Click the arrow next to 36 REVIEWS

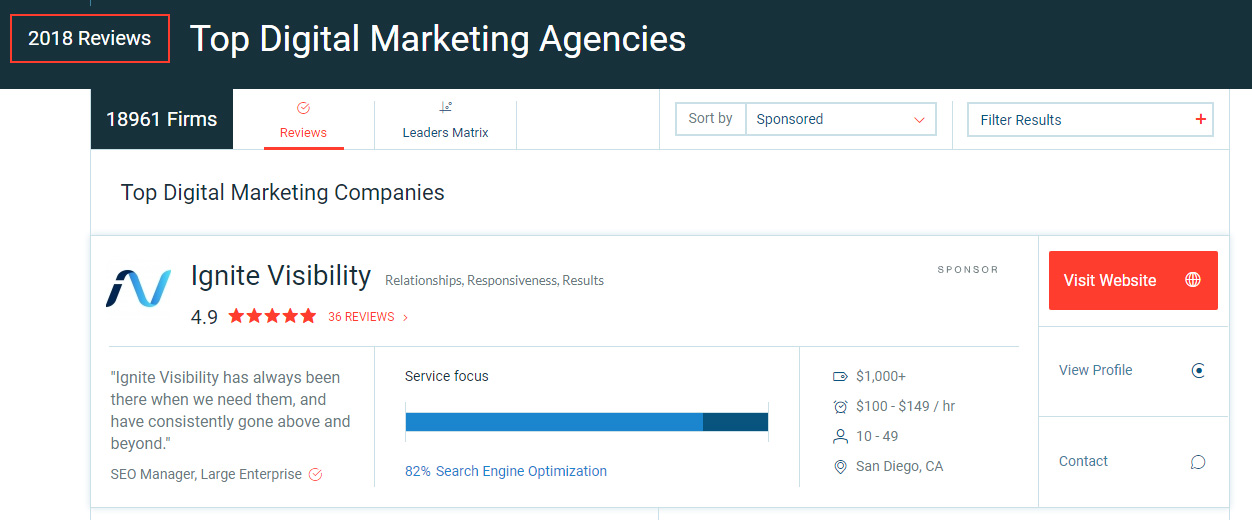405,318
